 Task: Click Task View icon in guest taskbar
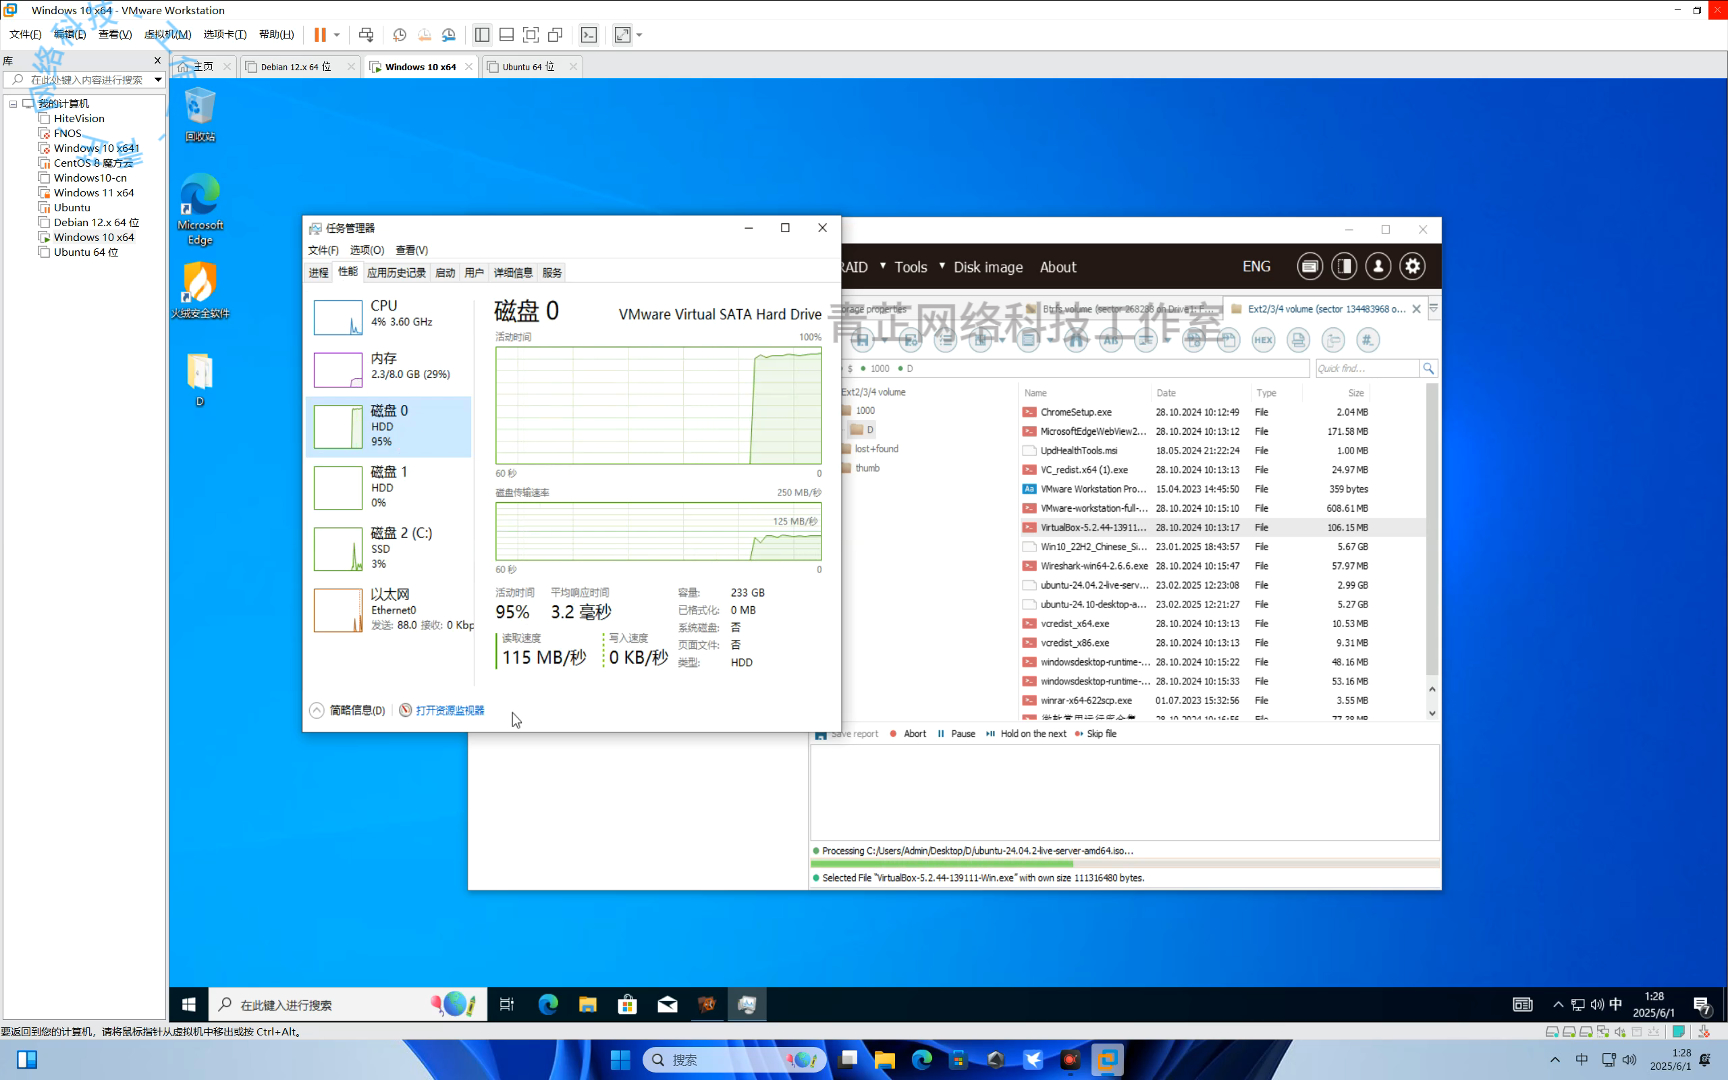coord(507,1004)
